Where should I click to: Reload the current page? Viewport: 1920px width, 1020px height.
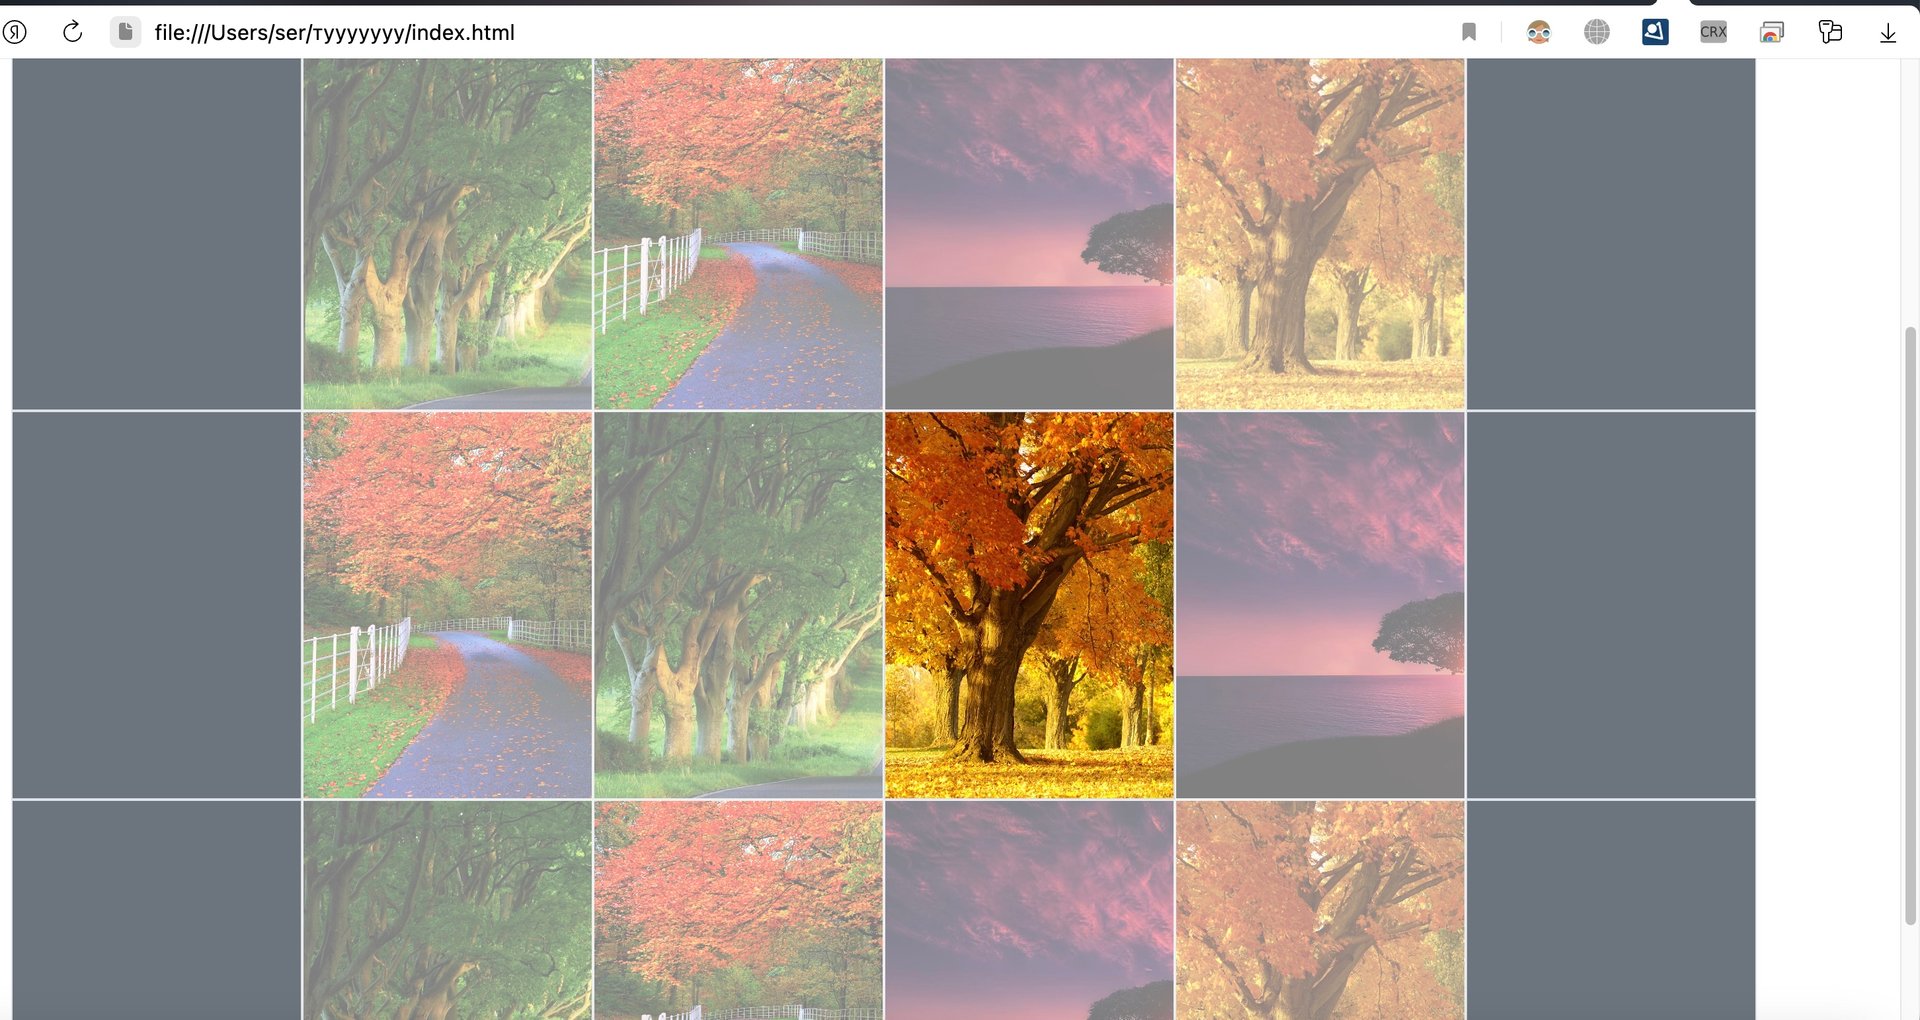71,31
